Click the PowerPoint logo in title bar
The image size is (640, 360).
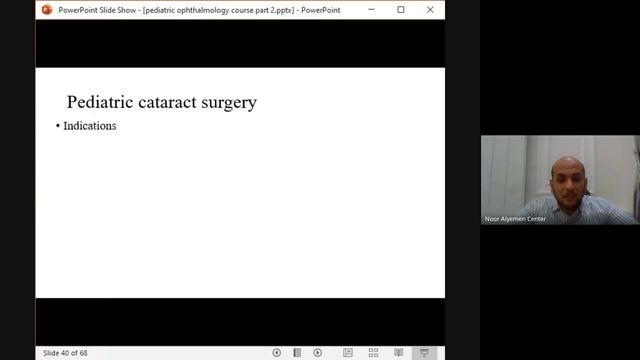click(x=47, y=9)
